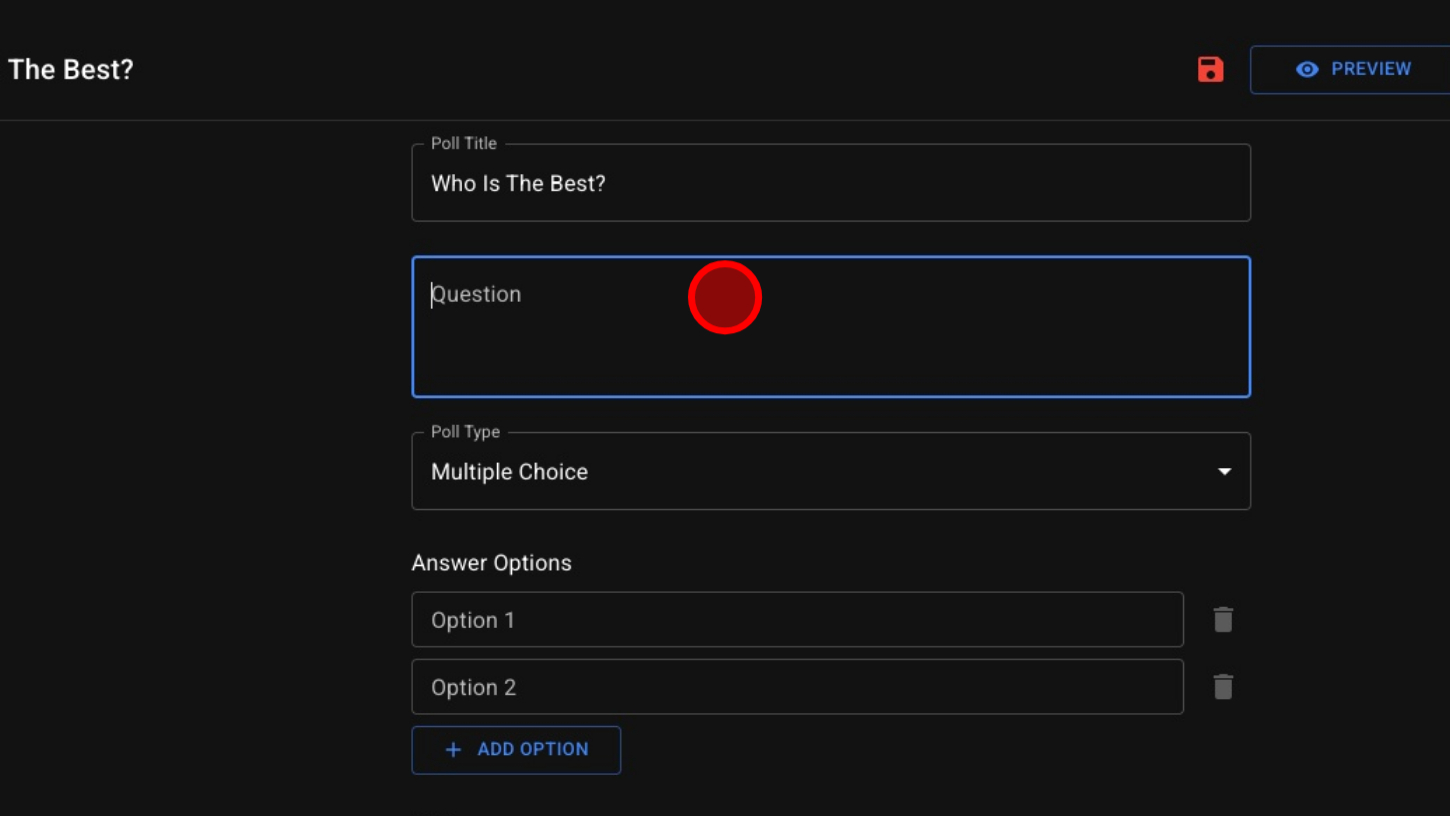Click the Answer Options heading
This screenshot has height=816, width=1450.
click(491, 563)
